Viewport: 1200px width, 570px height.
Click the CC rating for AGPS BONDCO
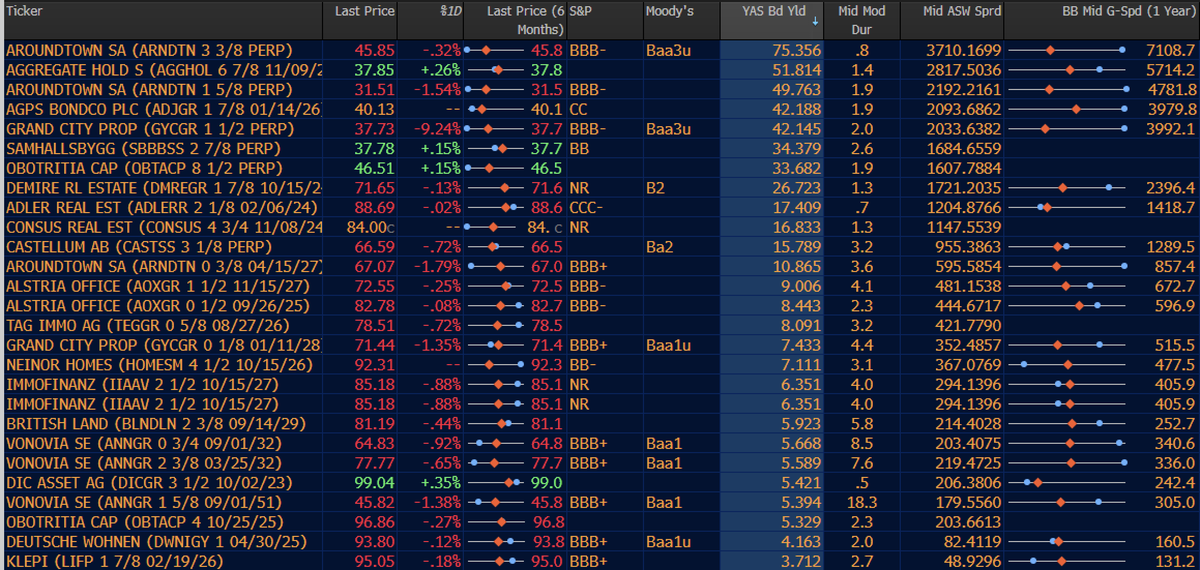click(x=578, y=109)
